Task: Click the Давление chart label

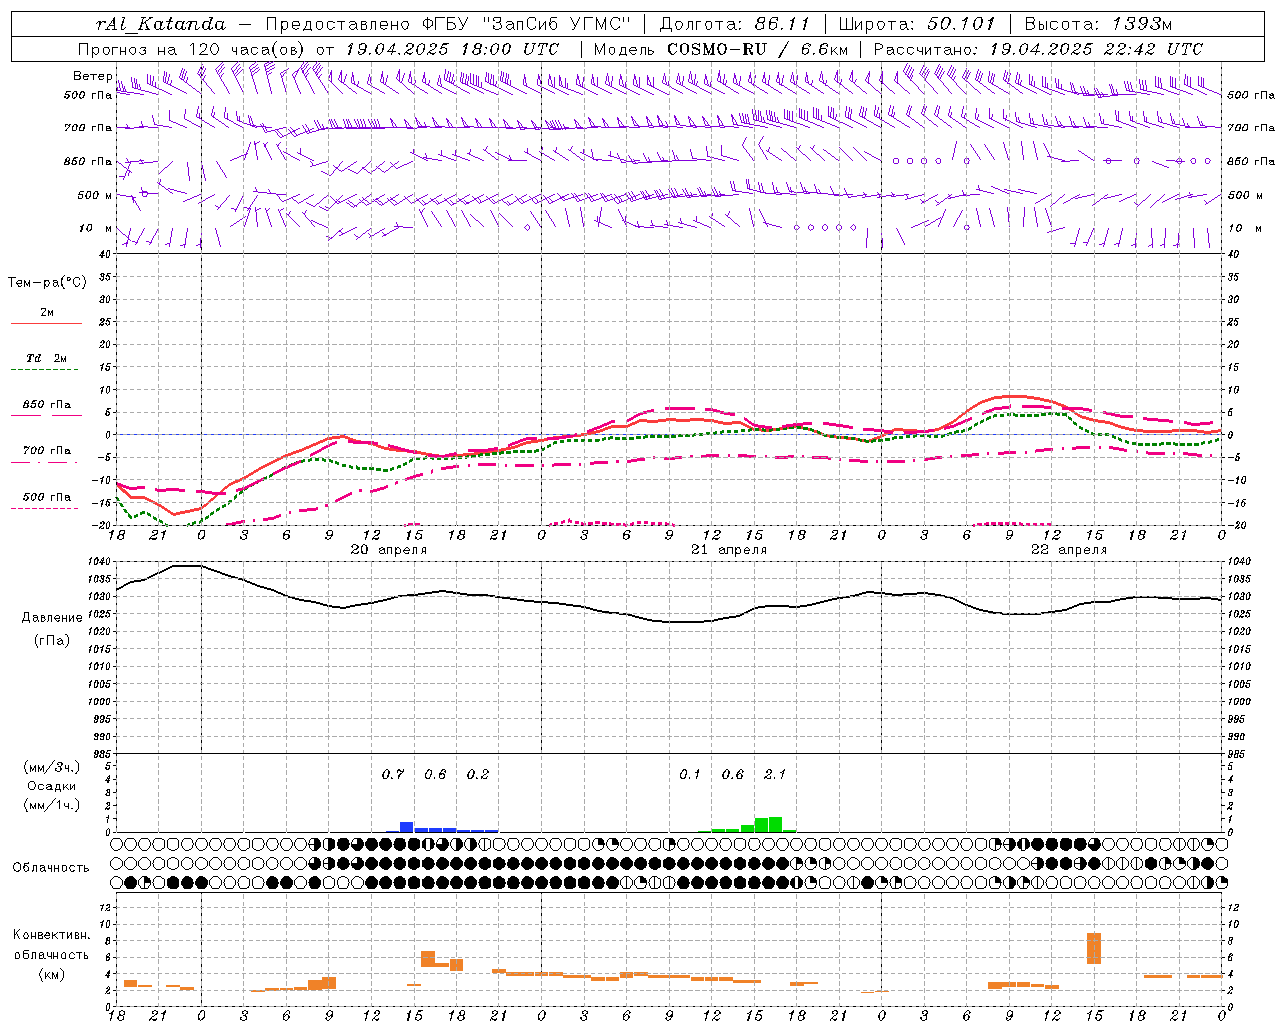Action: coord(51,618)
